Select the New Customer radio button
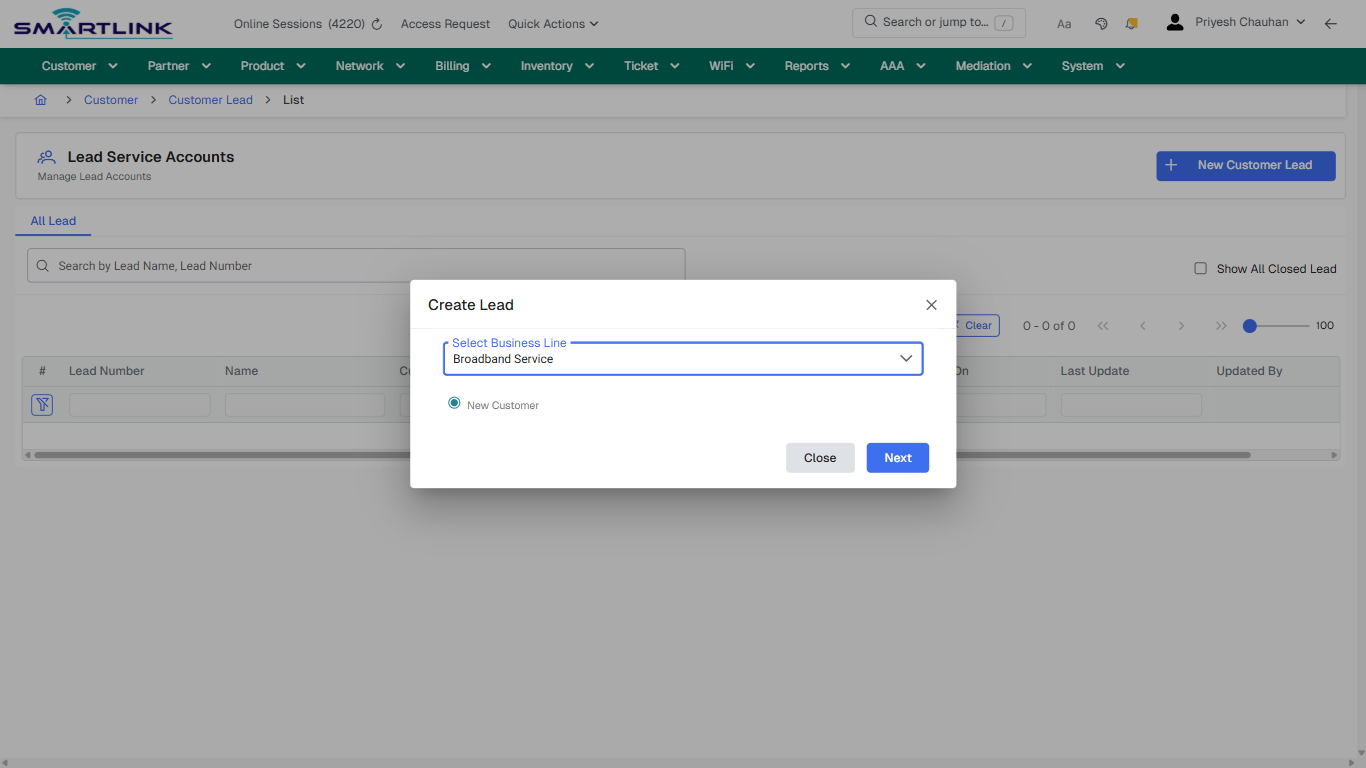 click(x=454, y=403)
